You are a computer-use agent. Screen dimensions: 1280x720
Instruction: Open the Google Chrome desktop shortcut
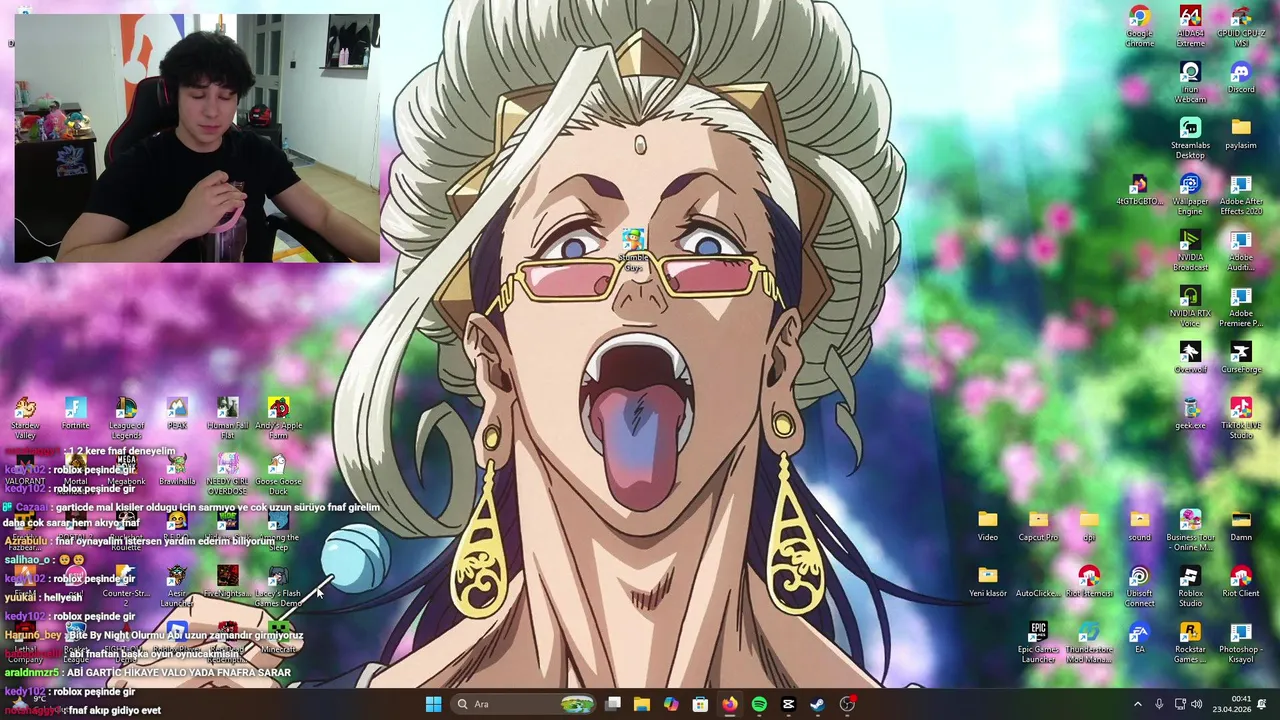point(1139,27)
